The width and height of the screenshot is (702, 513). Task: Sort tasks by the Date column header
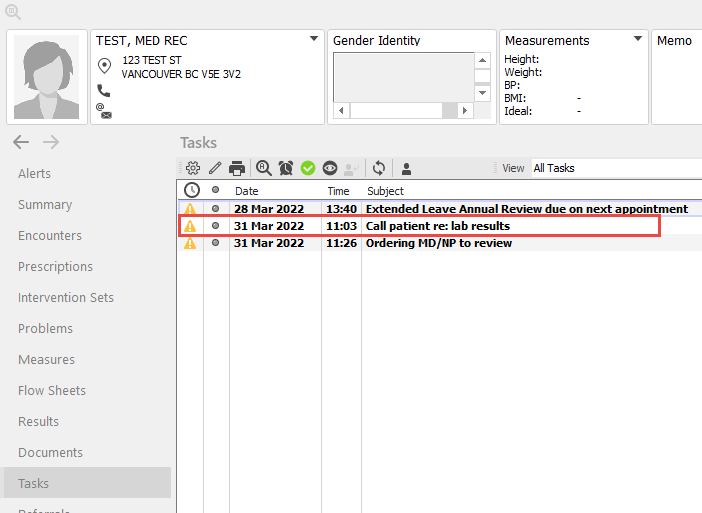(247, 190)
